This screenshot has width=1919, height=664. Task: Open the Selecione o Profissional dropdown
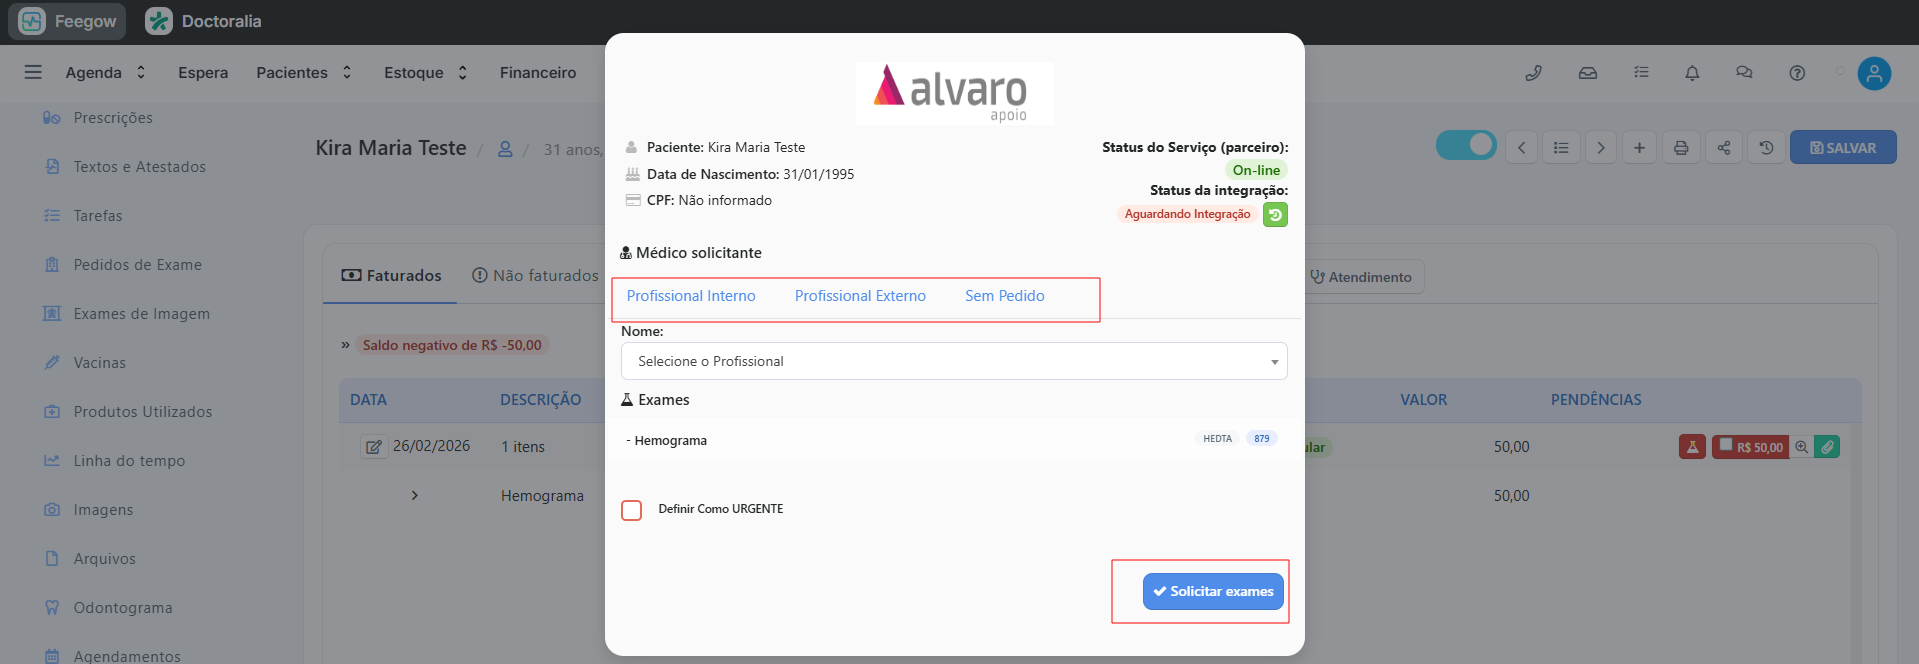pyautogui.click(x=954, y=361)
